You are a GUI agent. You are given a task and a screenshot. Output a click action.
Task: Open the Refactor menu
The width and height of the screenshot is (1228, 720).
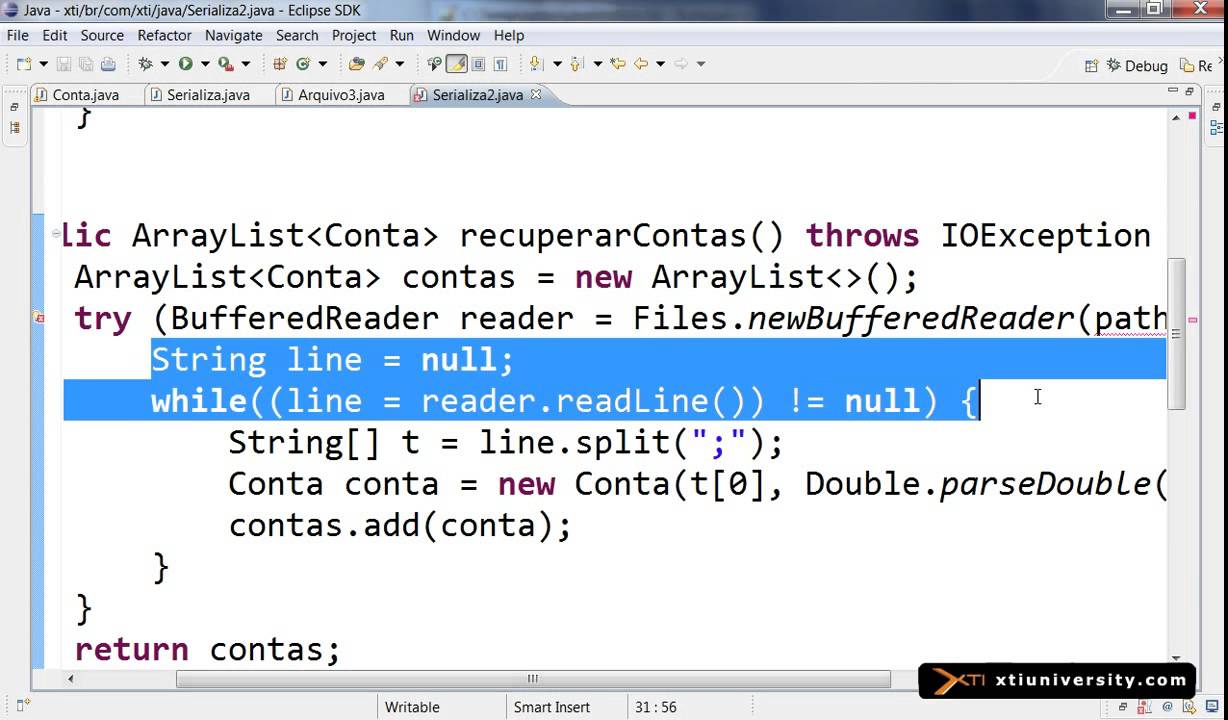(x=164, y=35)
